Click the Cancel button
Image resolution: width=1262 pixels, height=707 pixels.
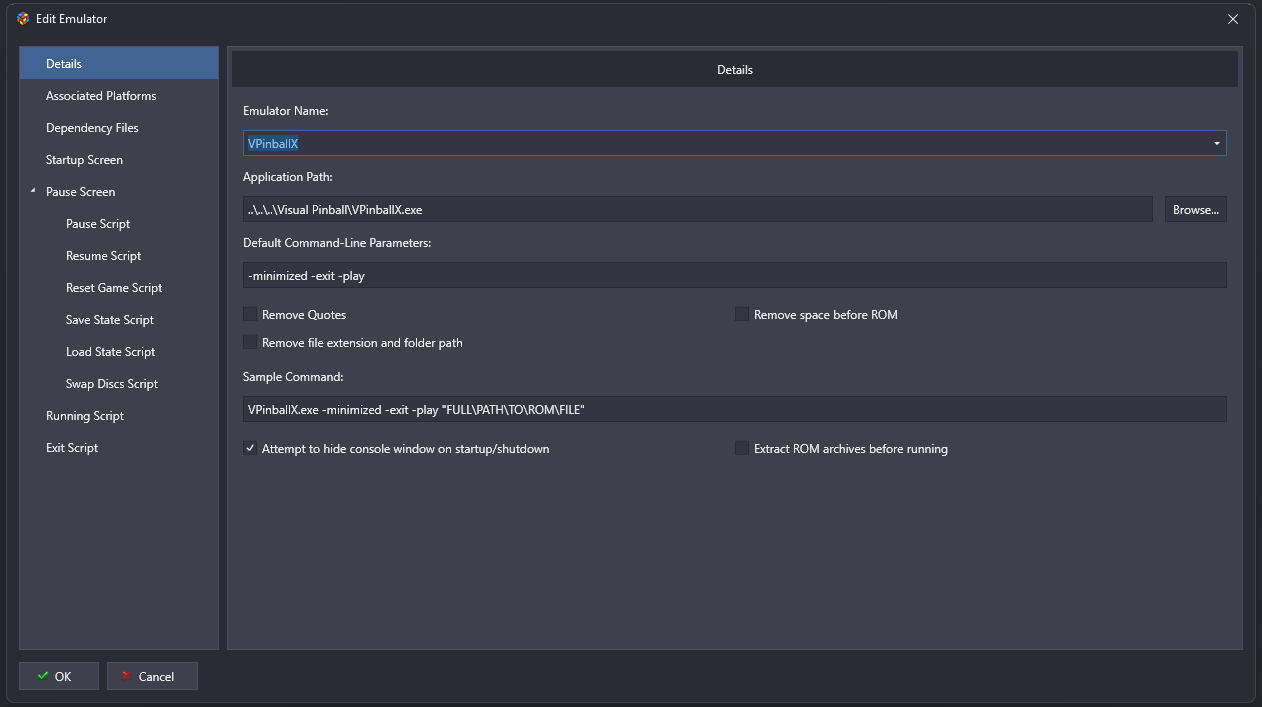point(152,676)
